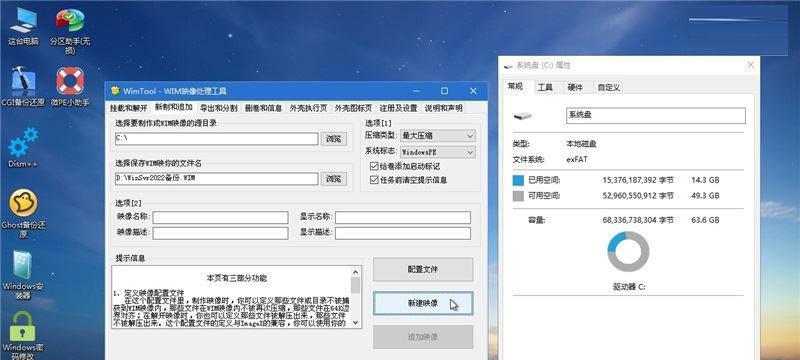Click exFAT file system value

pos(577,160)
